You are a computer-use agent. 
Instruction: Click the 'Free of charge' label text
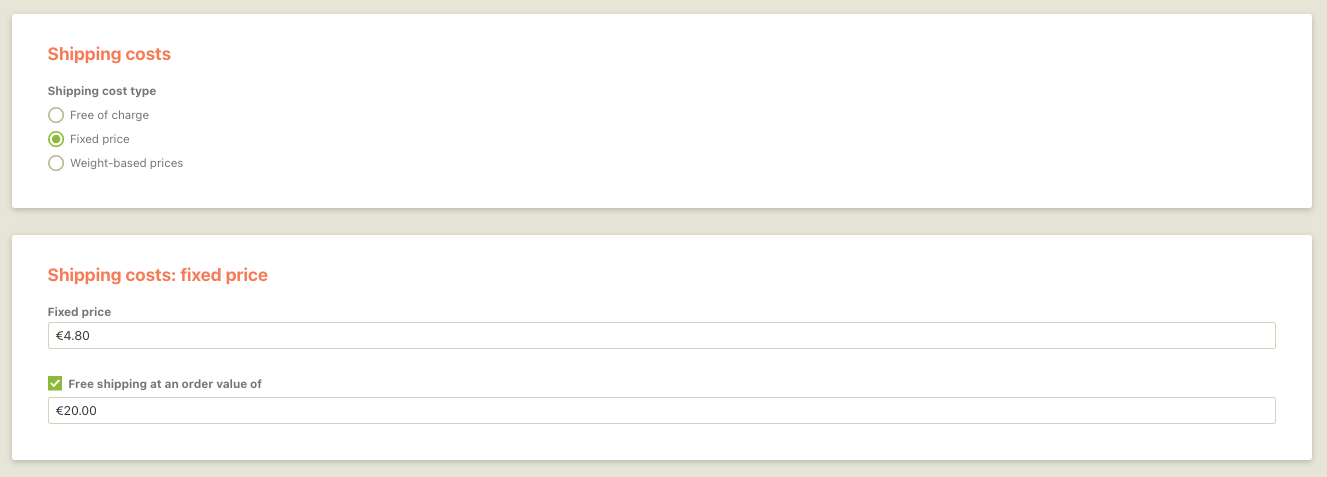[x=109, y=115]
